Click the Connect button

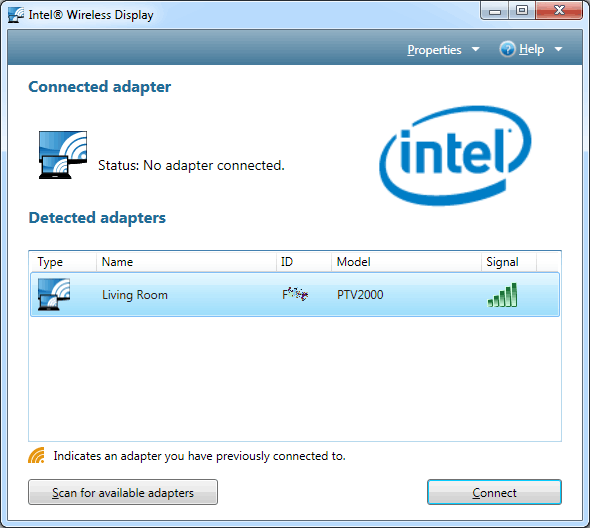point(494,492)
